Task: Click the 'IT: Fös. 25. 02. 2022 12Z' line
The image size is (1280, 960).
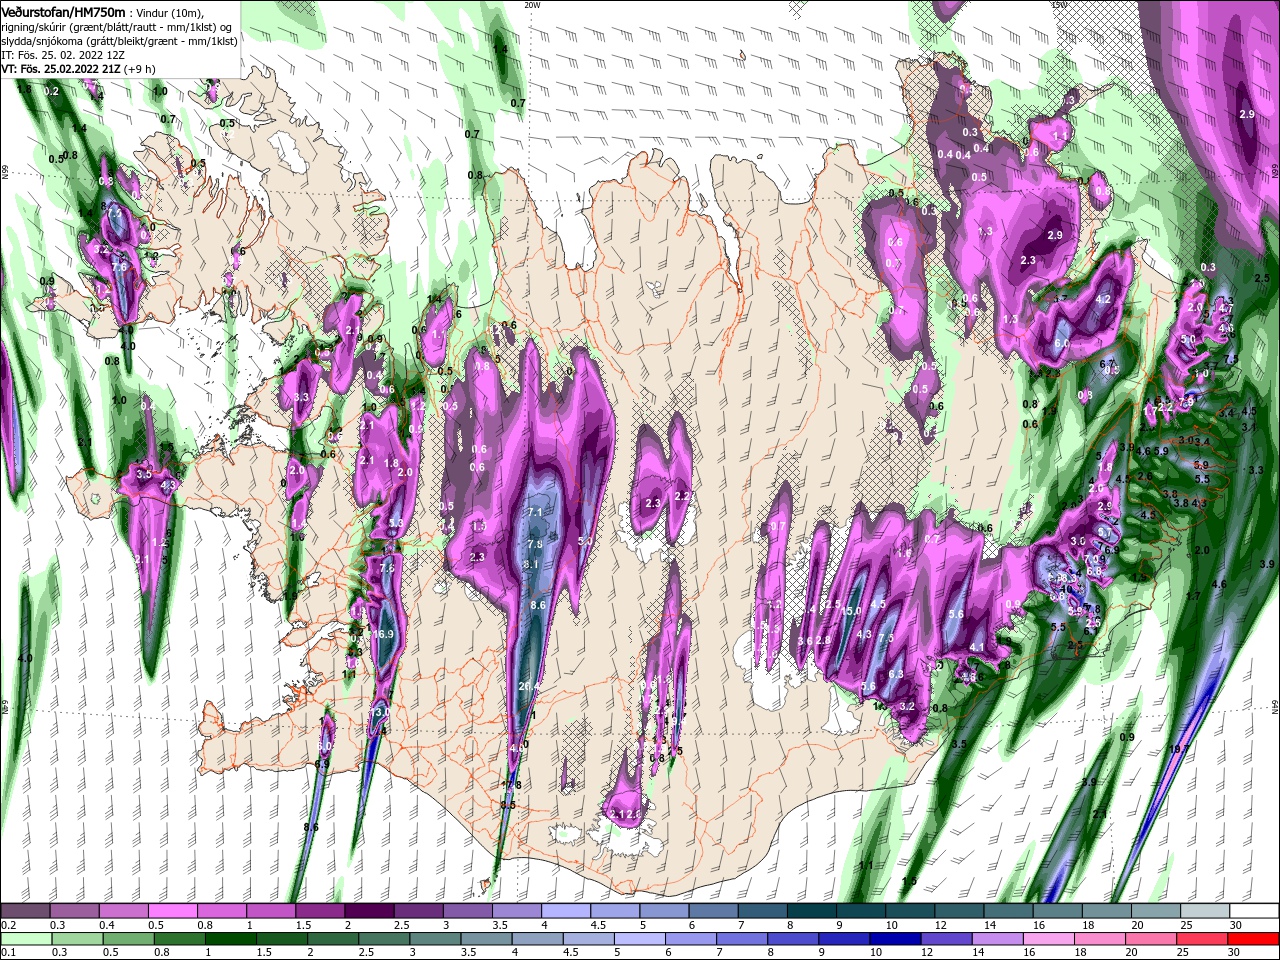Action: tap(63, 55)
